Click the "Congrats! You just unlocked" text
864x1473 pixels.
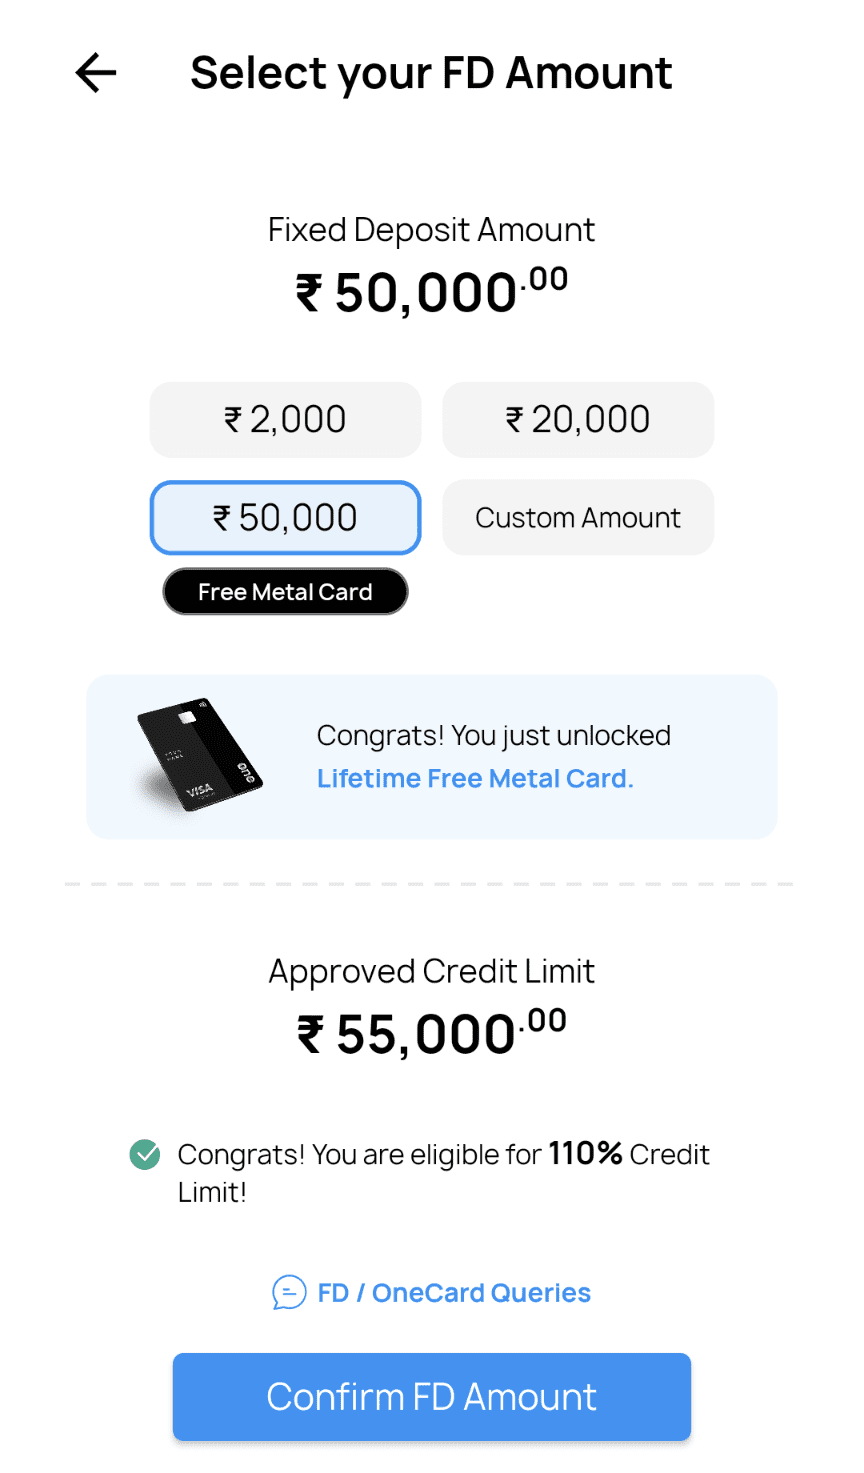[493, 736]
